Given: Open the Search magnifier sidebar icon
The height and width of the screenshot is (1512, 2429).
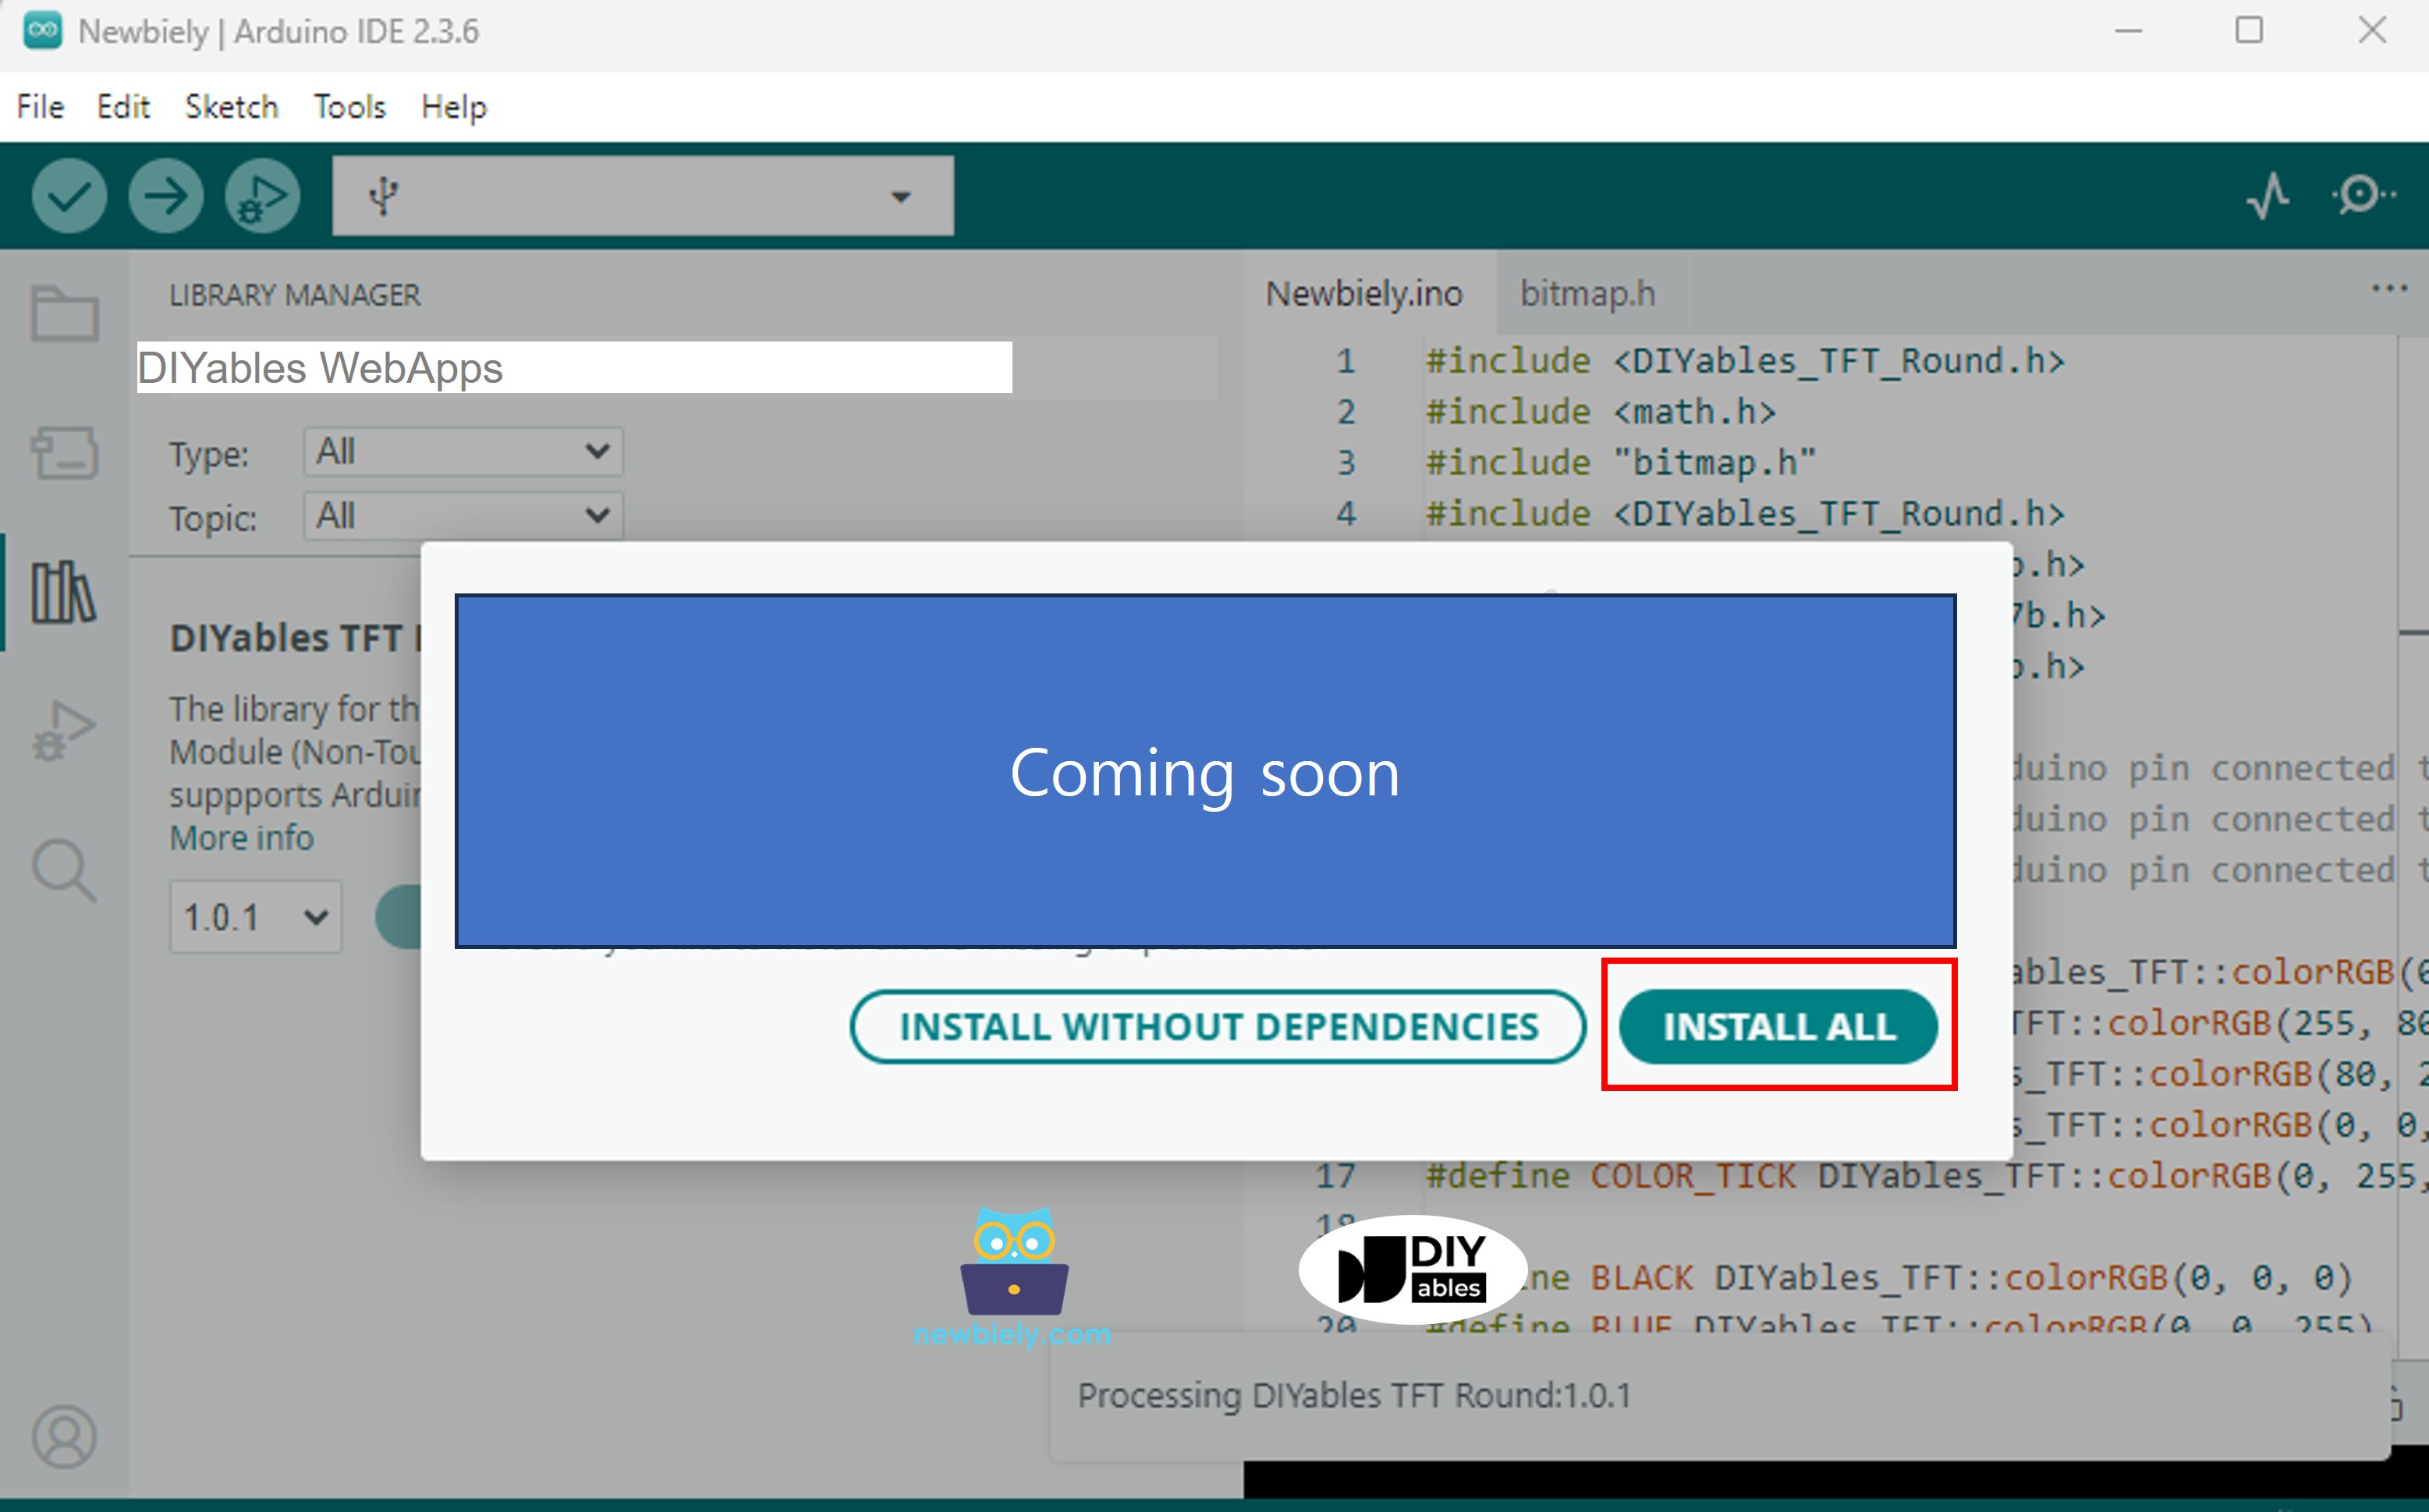Looking at the screenshot, I should pos(64,870).
